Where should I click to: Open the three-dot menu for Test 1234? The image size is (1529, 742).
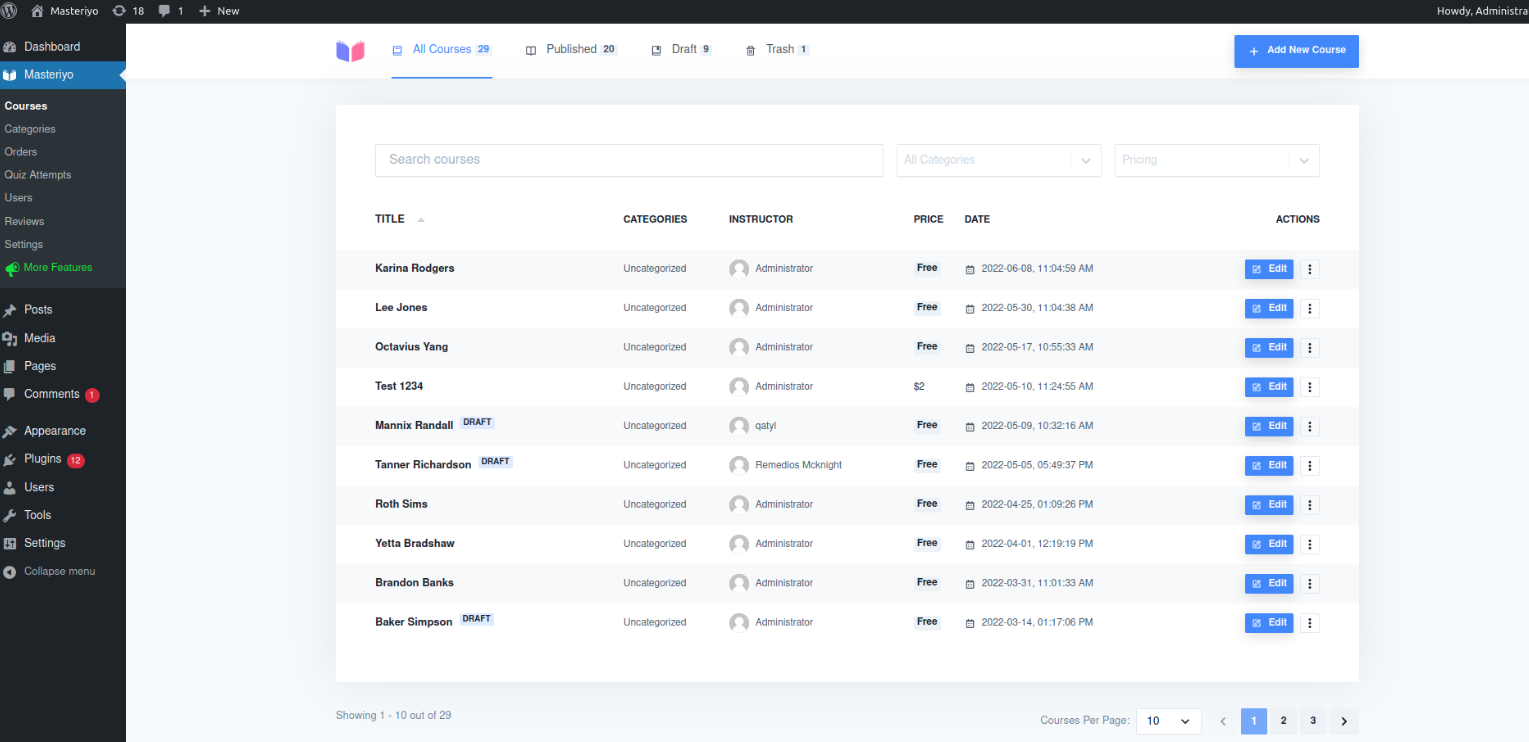pos(1310,387)
